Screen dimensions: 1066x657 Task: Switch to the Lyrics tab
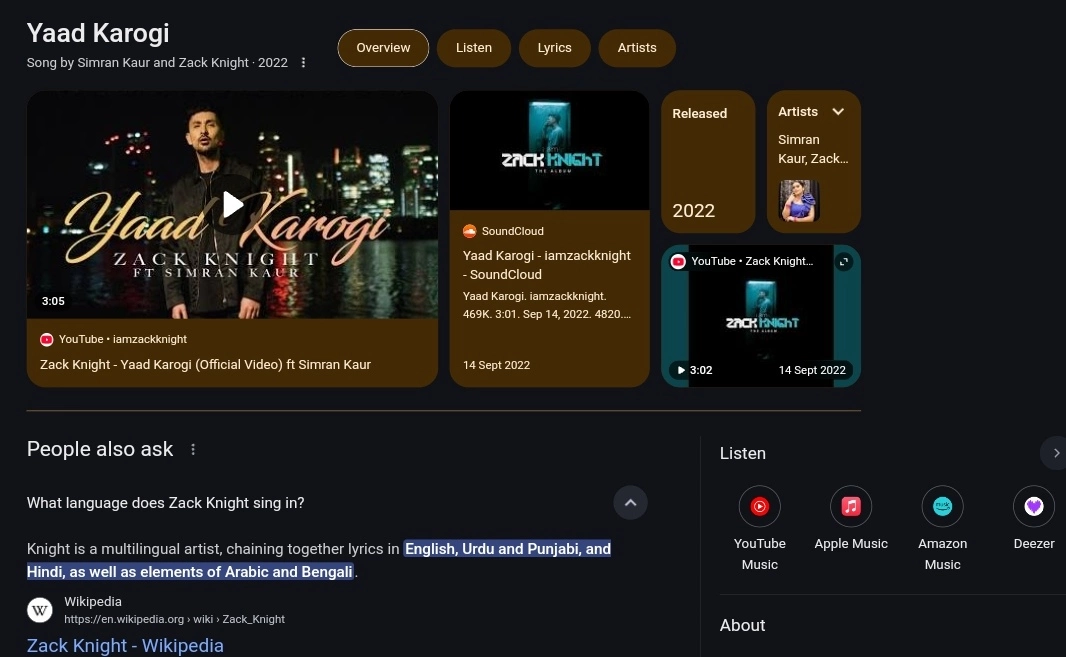555,48
